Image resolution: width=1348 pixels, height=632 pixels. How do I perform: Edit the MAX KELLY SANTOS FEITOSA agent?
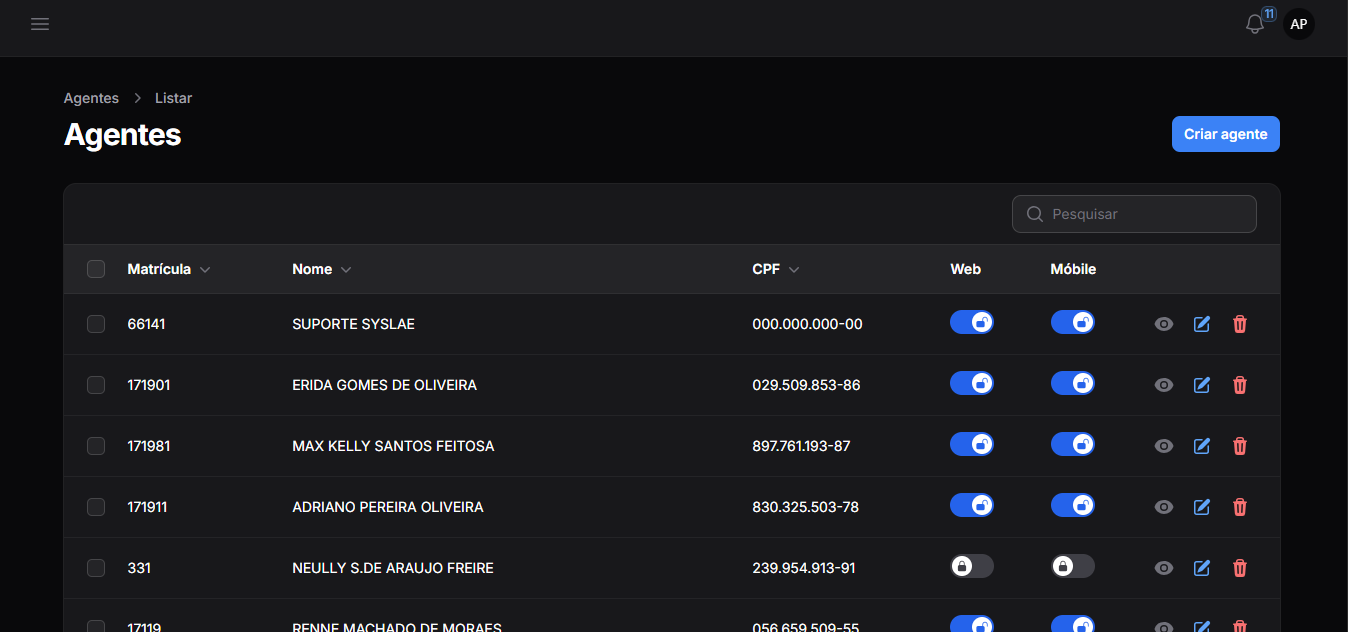tap(1202, 446)
